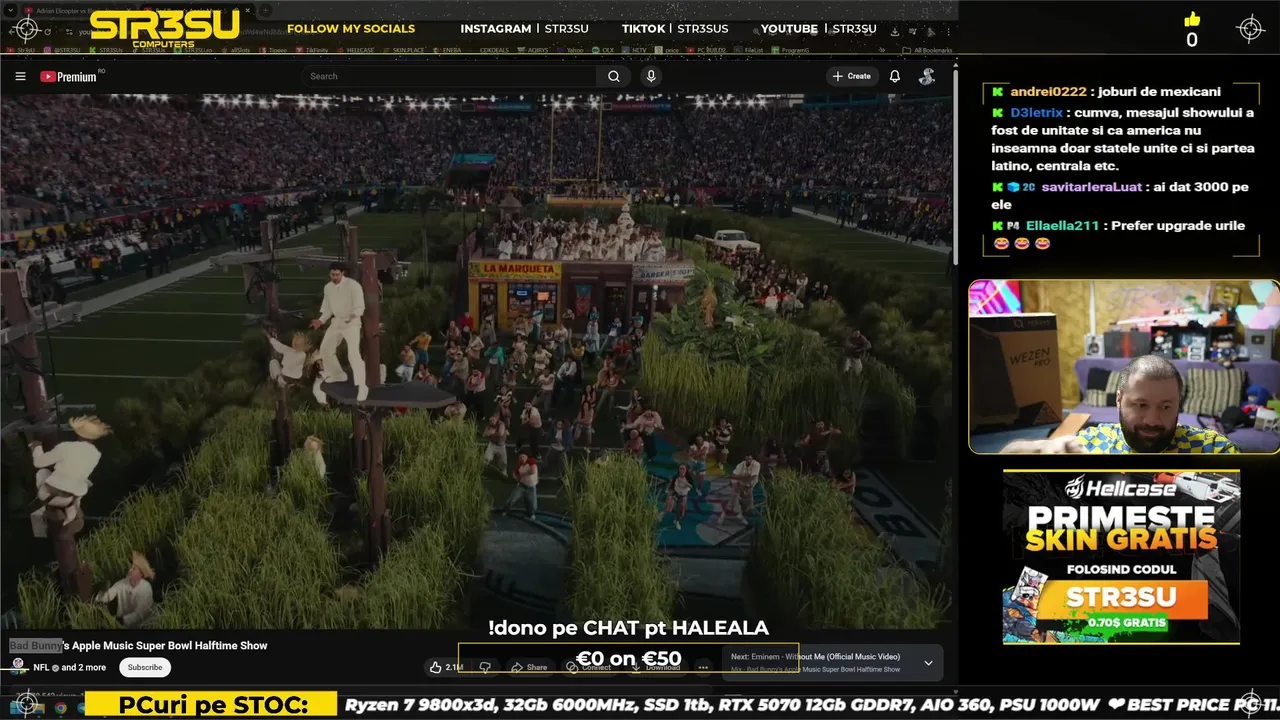Click the TIKTOK STR3SUS social label
Viewport: 1280px width, 720px height.
[675, 28]
